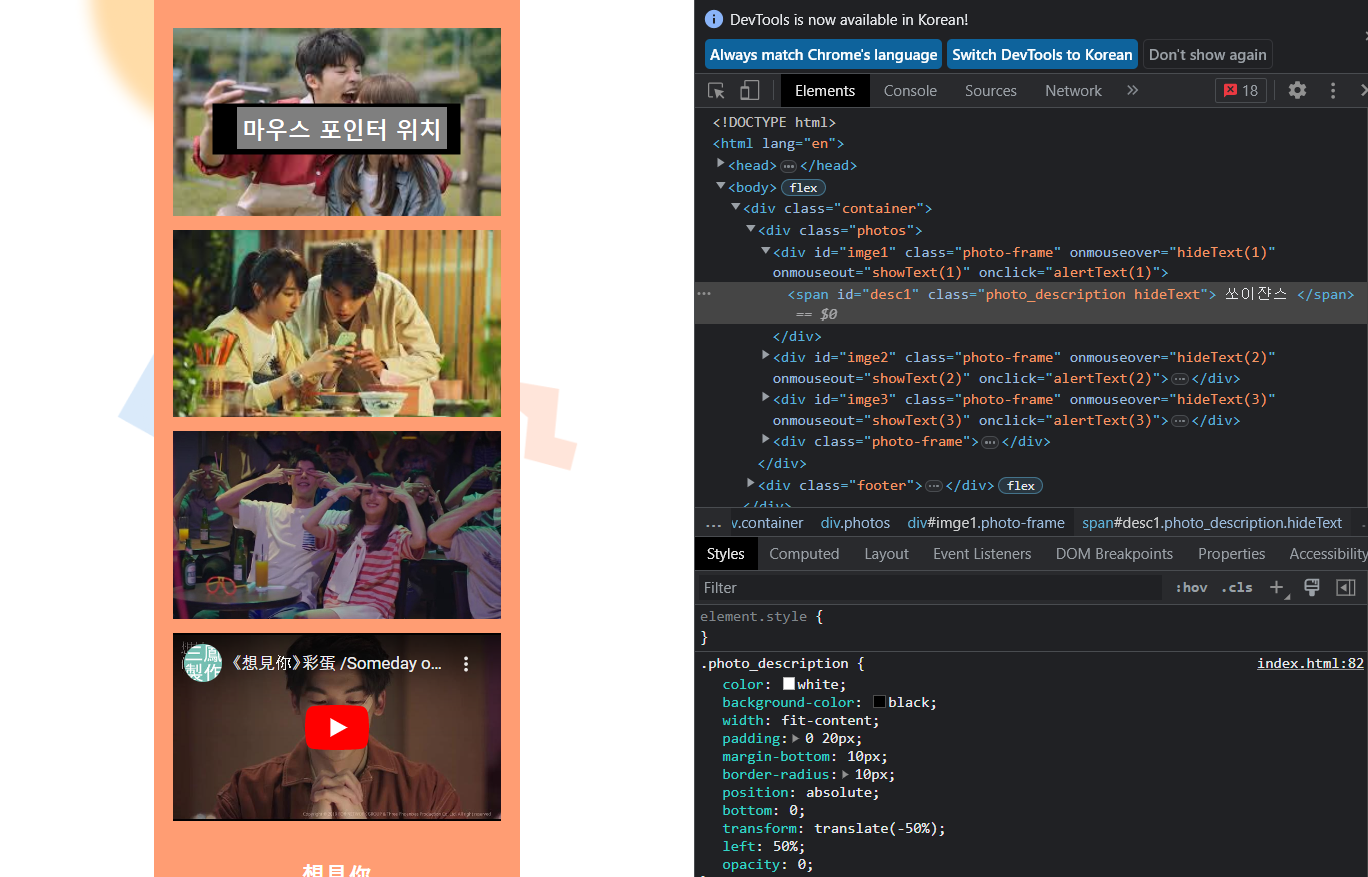Open the Event Listeners sub-tab

[982, 554]
